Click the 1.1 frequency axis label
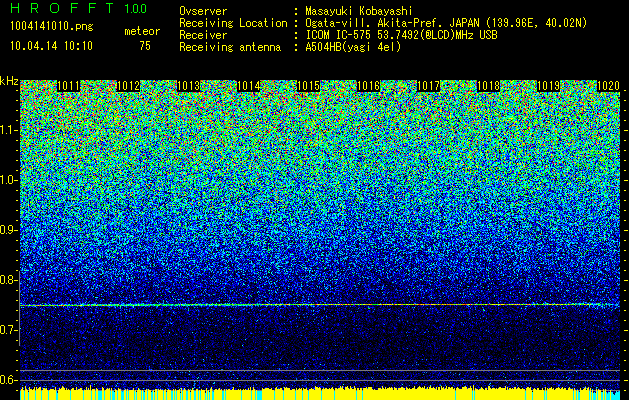This screenshot has width=629, height=400. [9, 130]
